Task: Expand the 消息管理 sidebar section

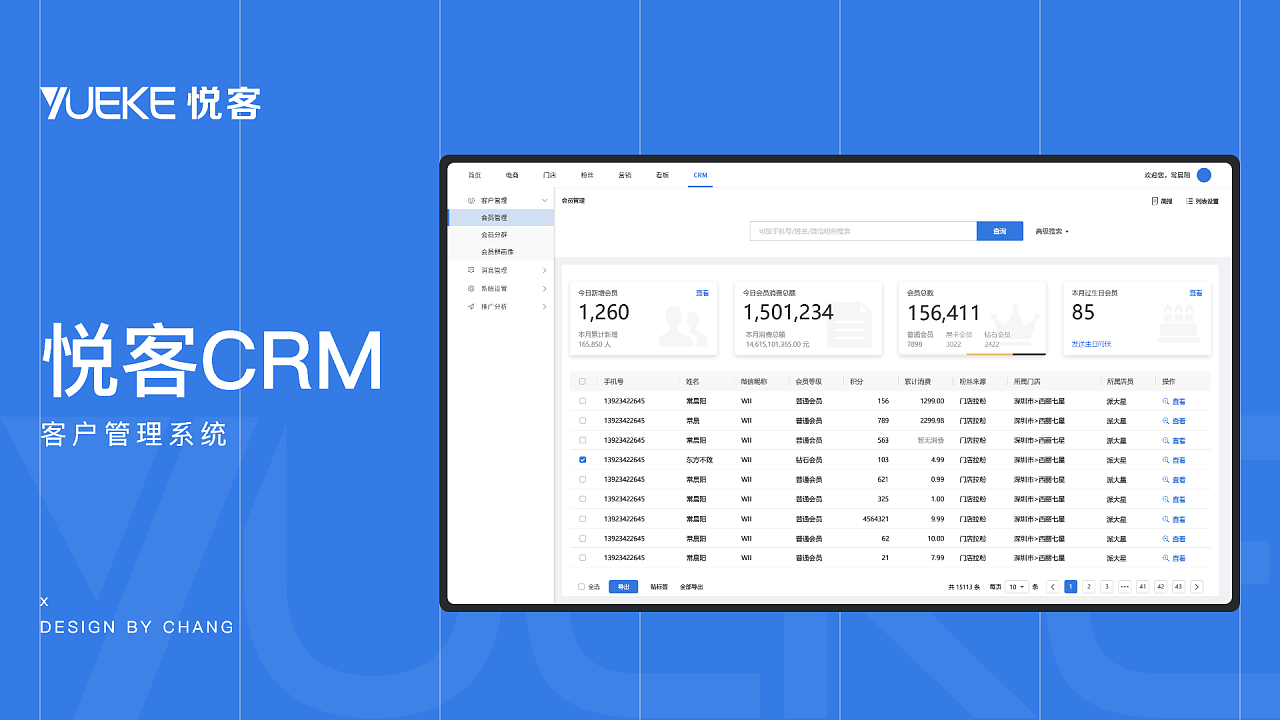Action: (544, 270)
